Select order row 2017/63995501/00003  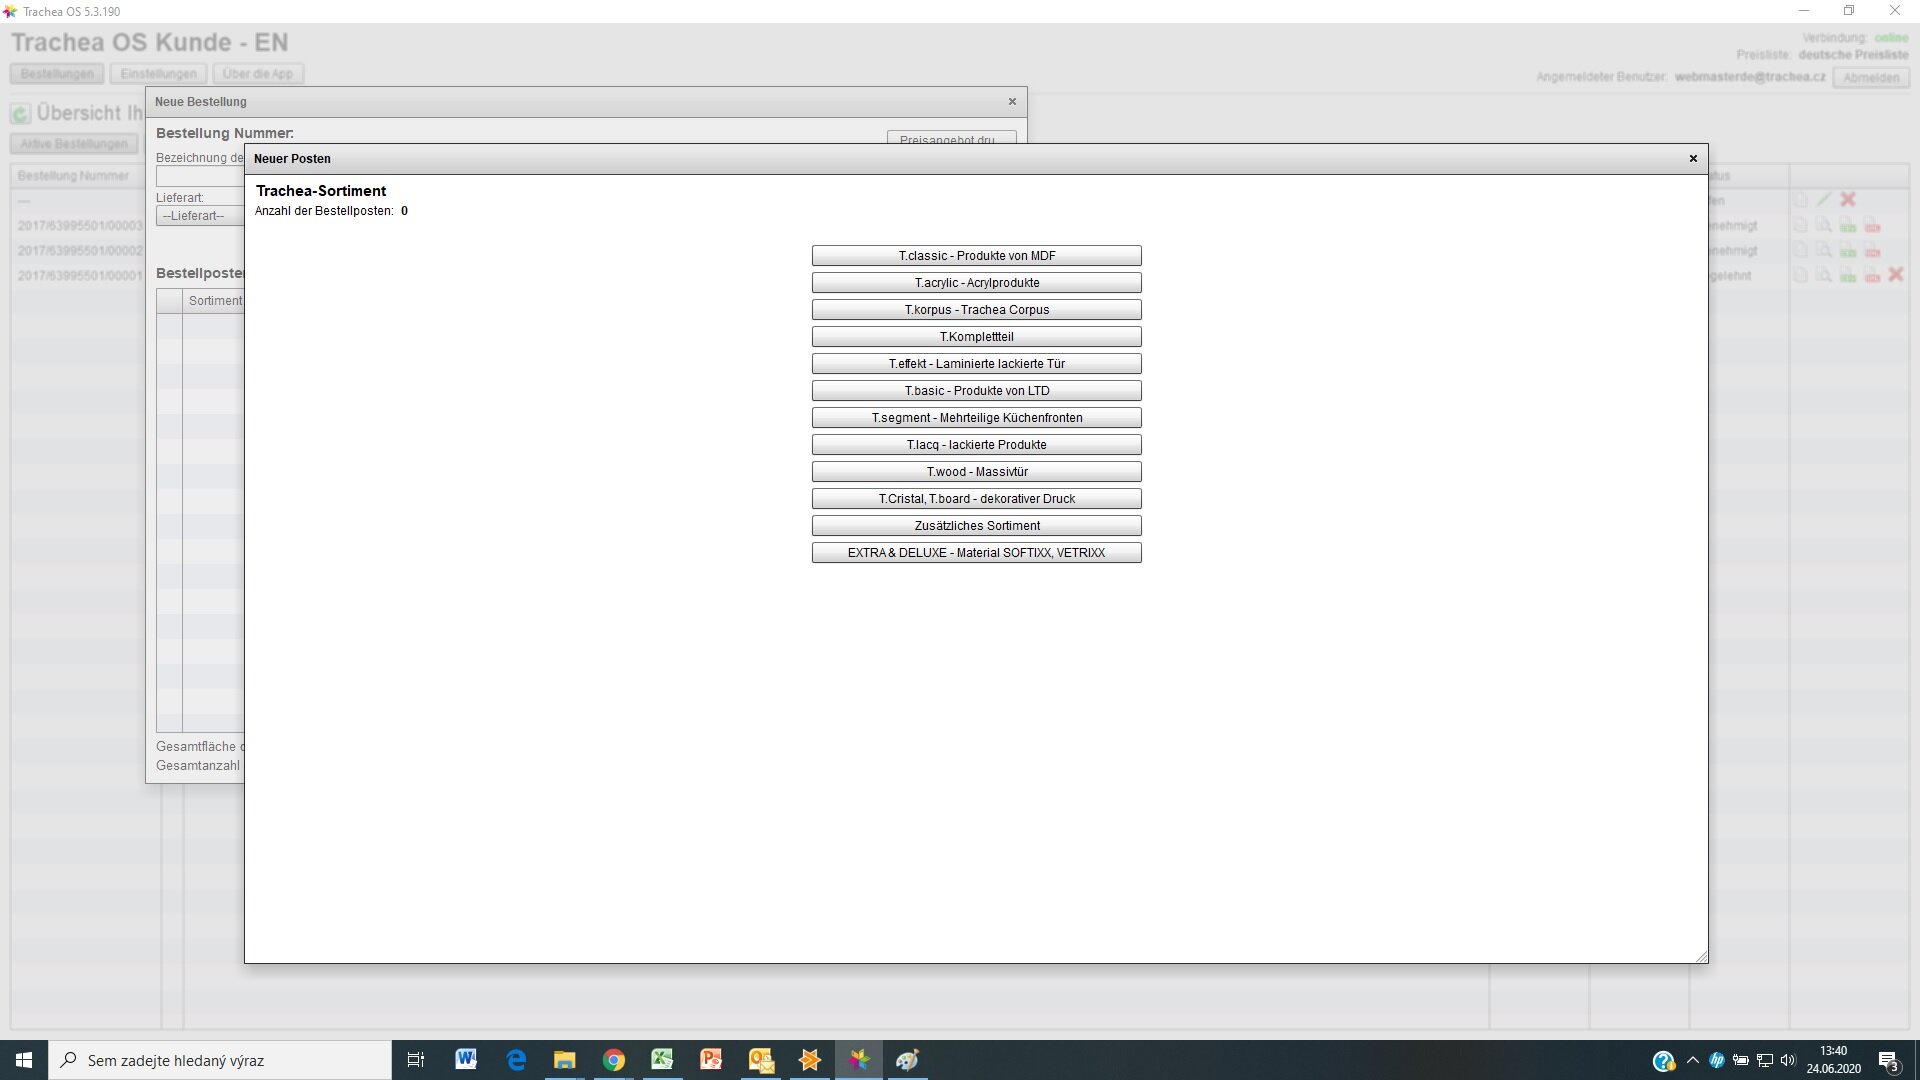(x=80, y=226)
